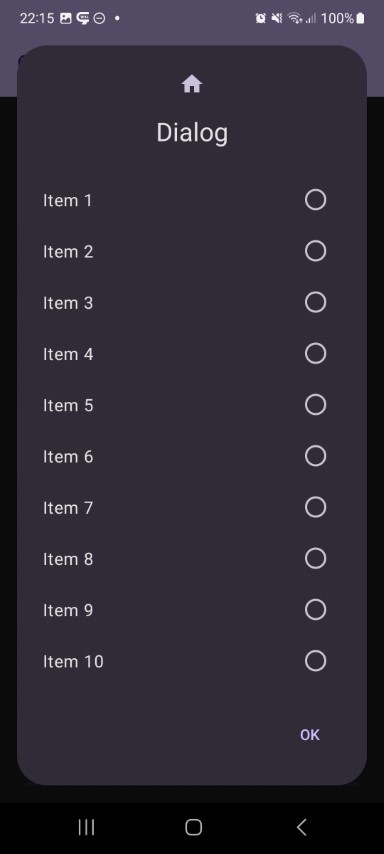Go back using the navigation bar arrow

301,827
